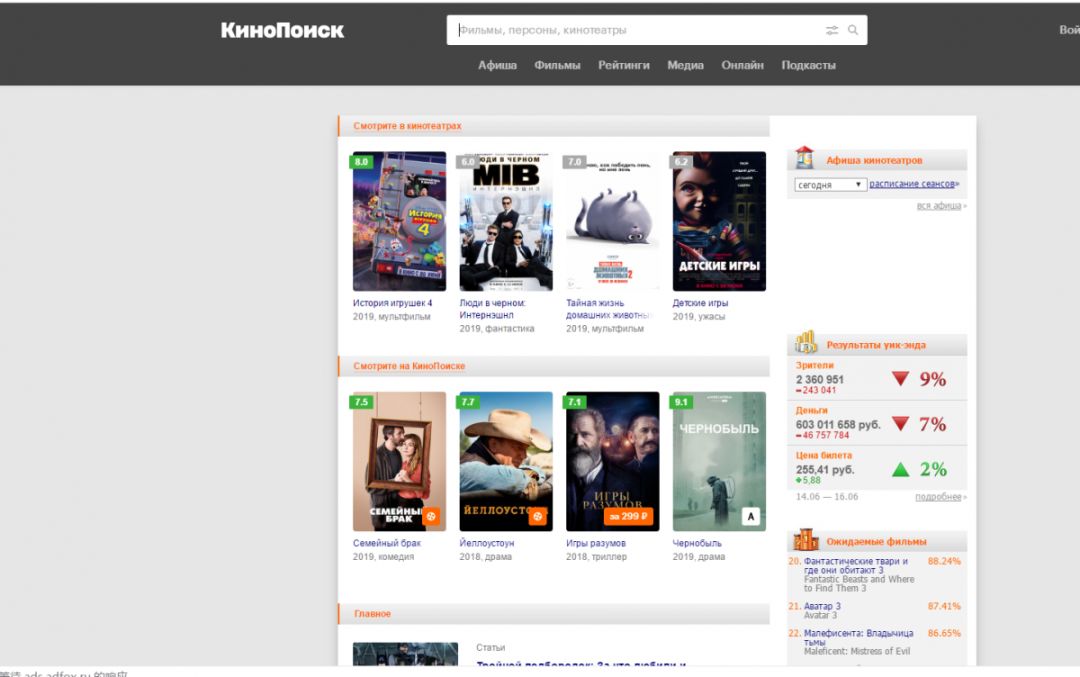Open the Афиша menu

coord(497,65)
